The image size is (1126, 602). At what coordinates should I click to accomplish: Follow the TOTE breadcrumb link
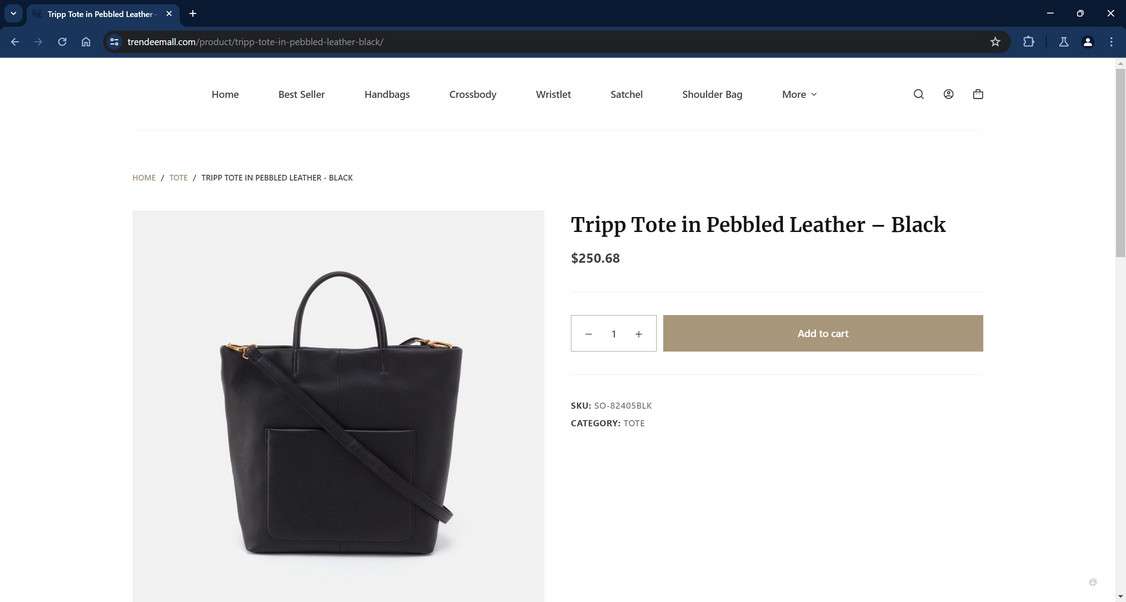coord(178,177)
